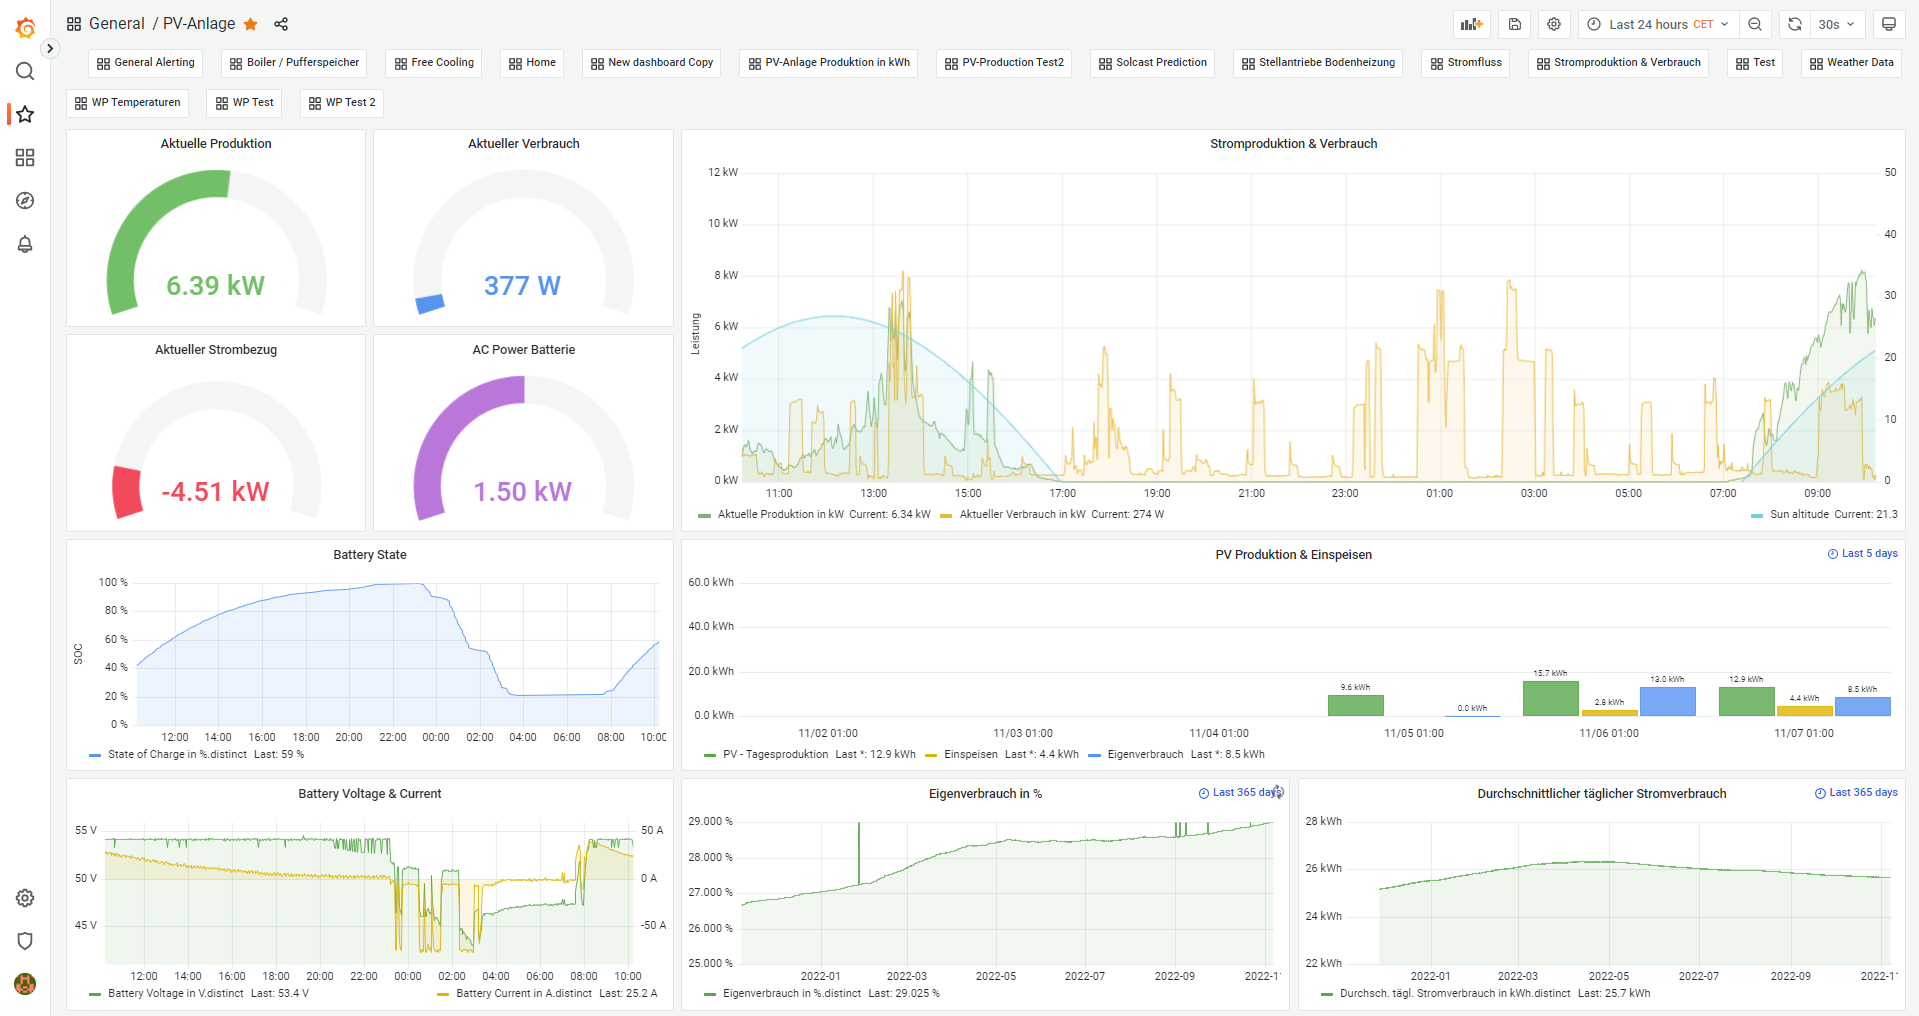Open the 30s refresh interval dropdown

[1836, 24]
